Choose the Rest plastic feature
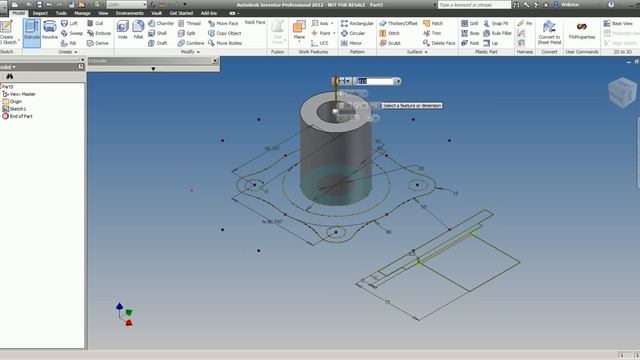The height and width of the screenshot is (360, 640). coord(470,43)
